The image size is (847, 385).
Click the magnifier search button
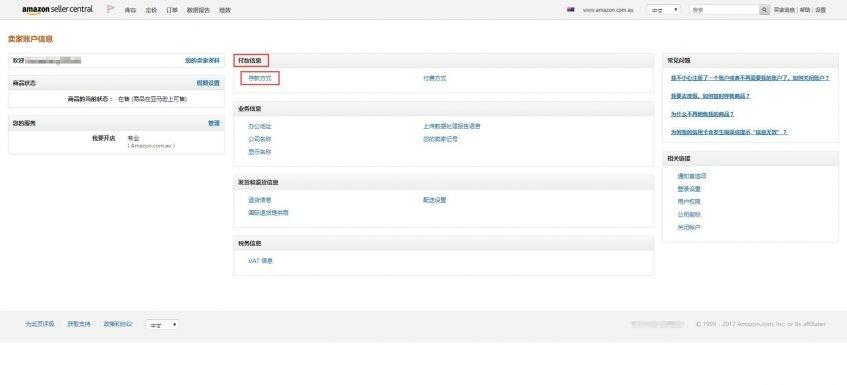coord(764,10)
